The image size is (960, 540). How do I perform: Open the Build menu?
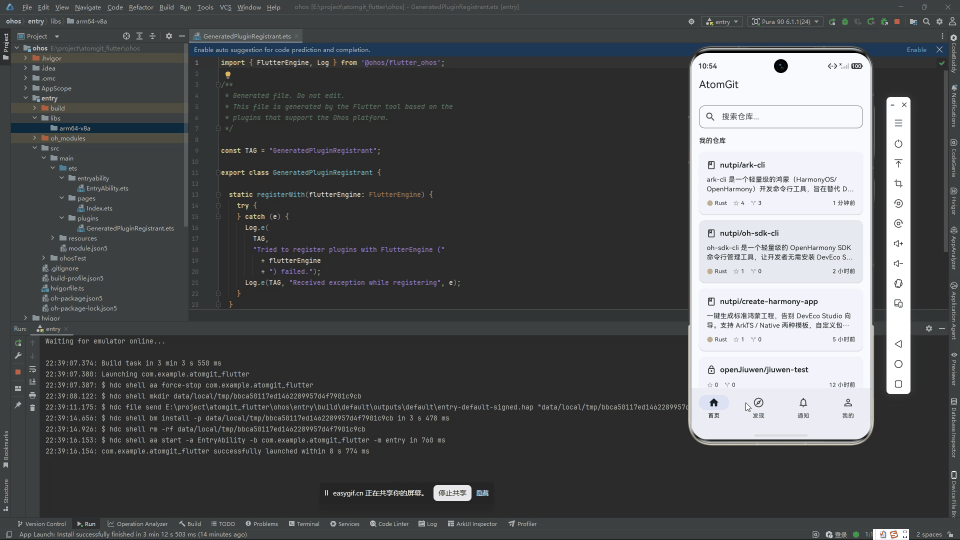pos(167,7)
